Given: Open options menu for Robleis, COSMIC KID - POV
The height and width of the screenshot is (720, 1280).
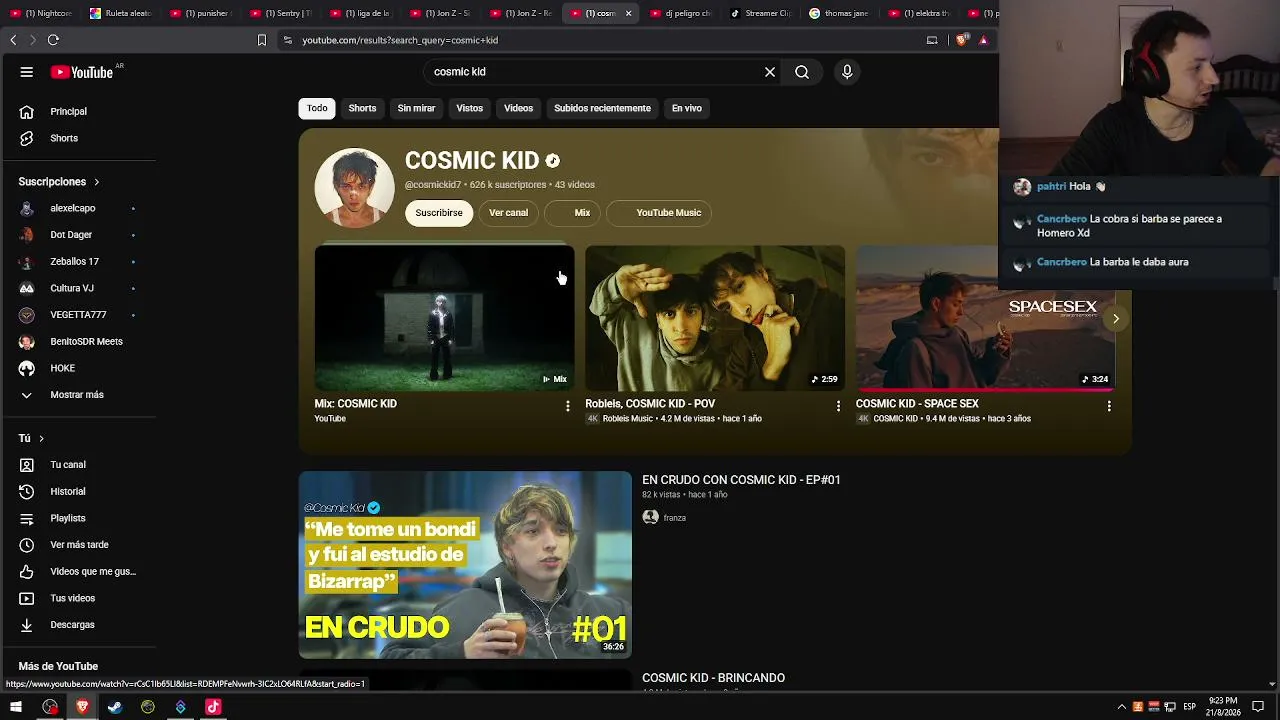Looking at the screenshot, I should coord(838,406).
